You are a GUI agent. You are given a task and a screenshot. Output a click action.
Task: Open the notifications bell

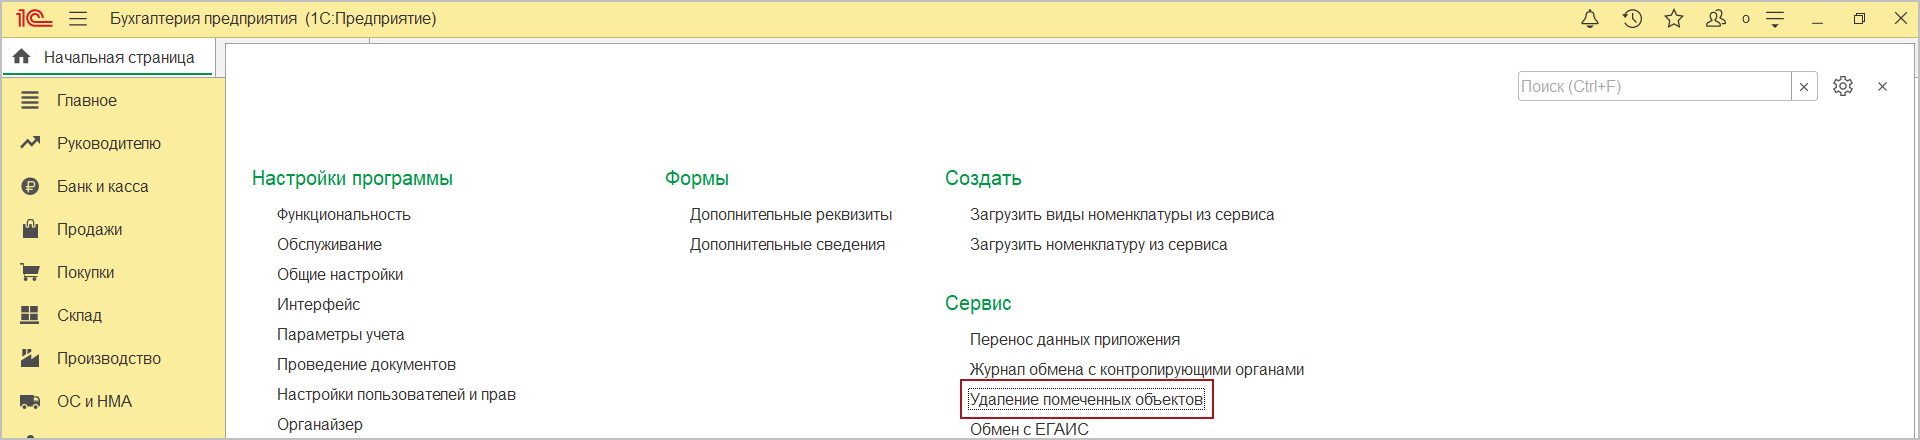(x=1589, y=19)
